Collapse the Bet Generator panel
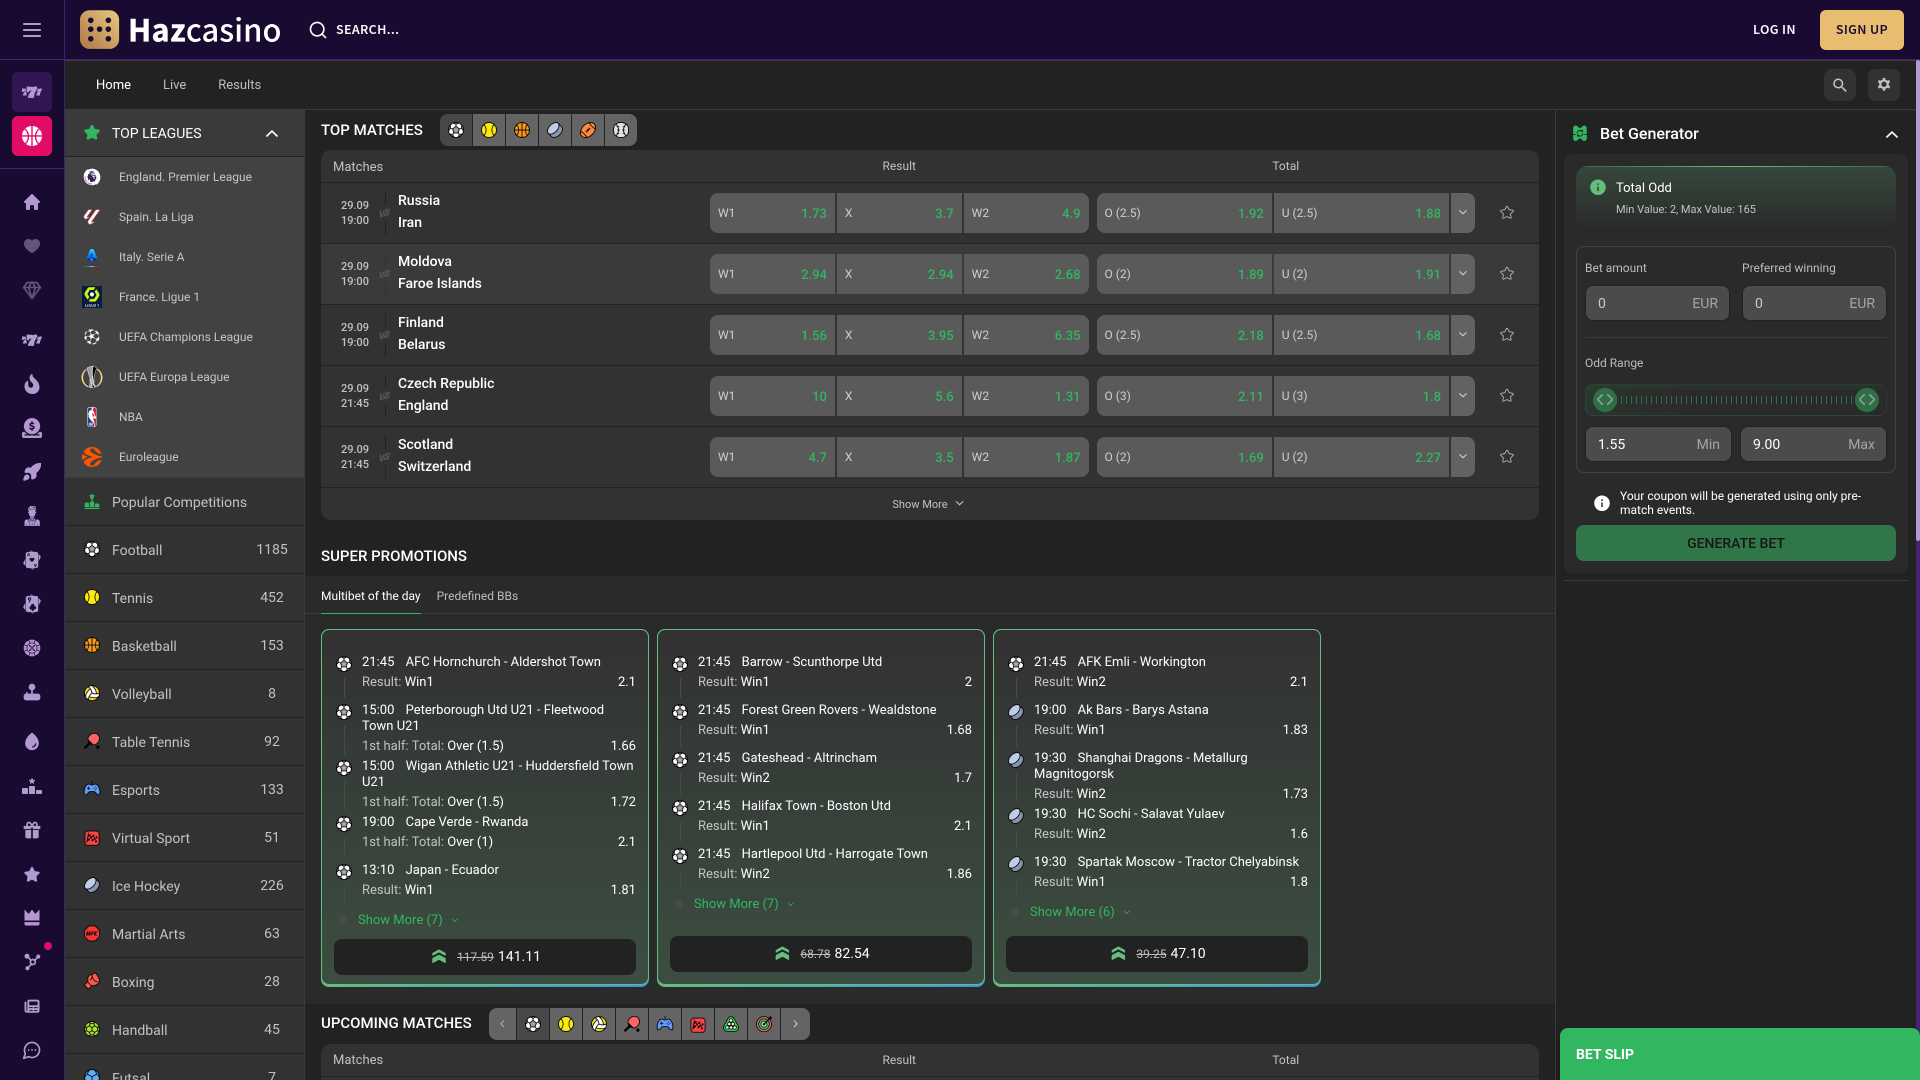The width and height of the screenshot is (1920, 1080). (x=1892, y=134)
